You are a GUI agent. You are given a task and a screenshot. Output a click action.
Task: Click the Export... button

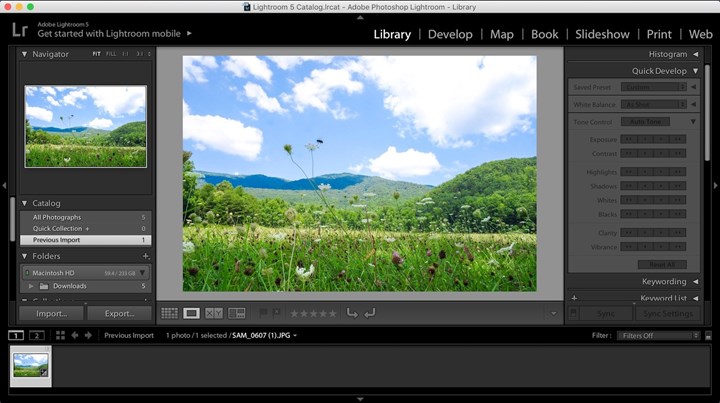(x=118, y=313)
